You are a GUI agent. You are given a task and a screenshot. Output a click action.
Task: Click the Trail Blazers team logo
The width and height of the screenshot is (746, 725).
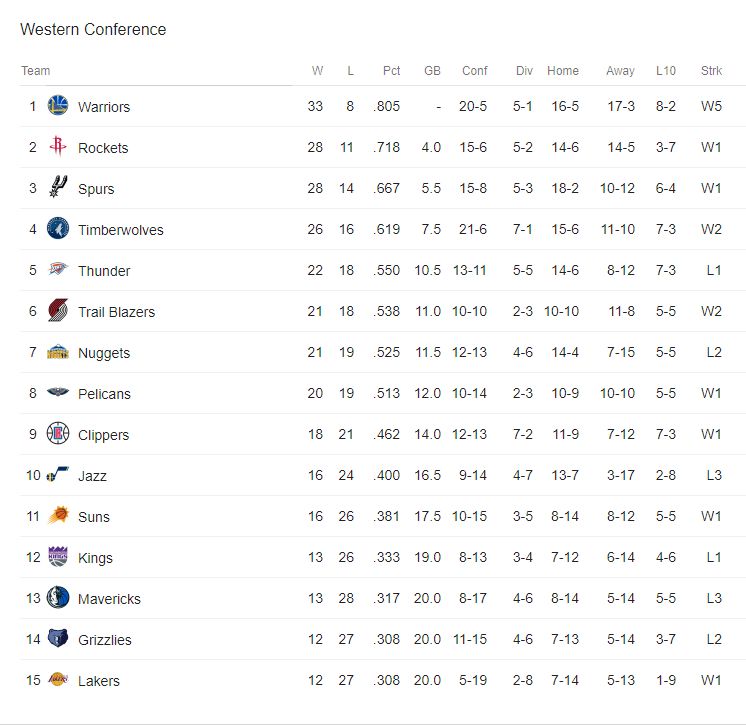pyautogui.click(x=58, y=311)
